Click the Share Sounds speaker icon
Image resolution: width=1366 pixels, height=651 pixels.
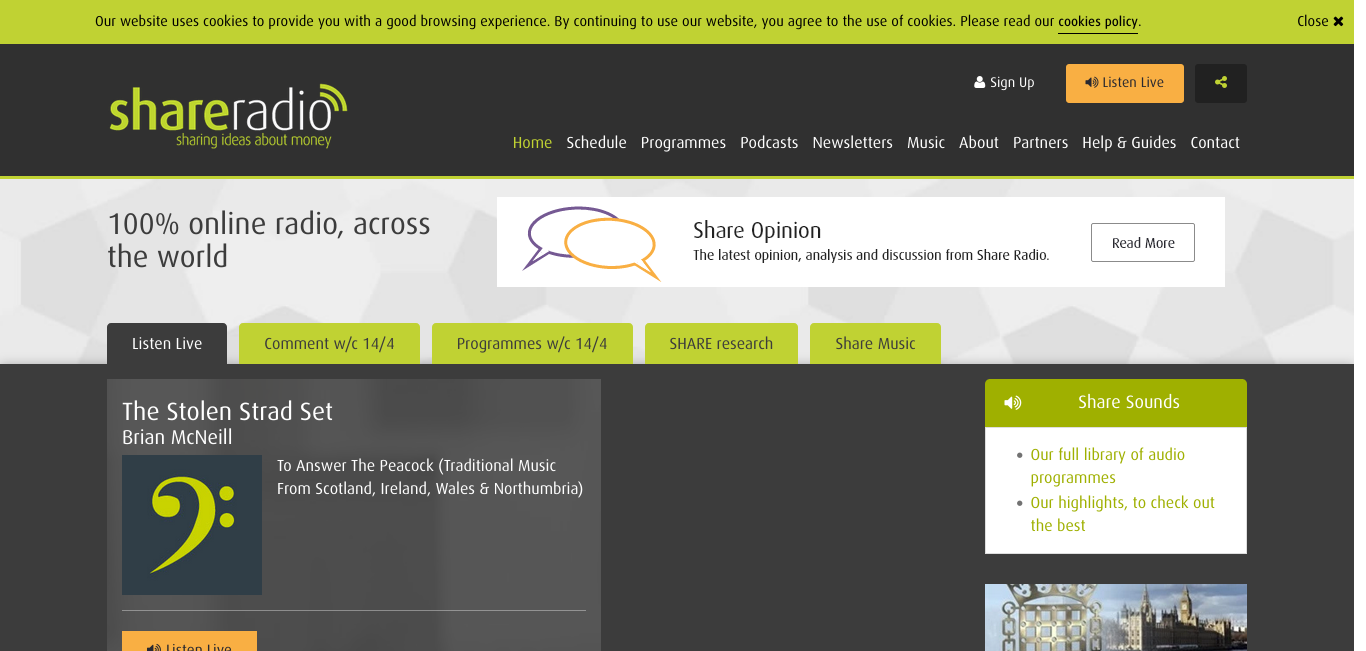point(1013,403)
